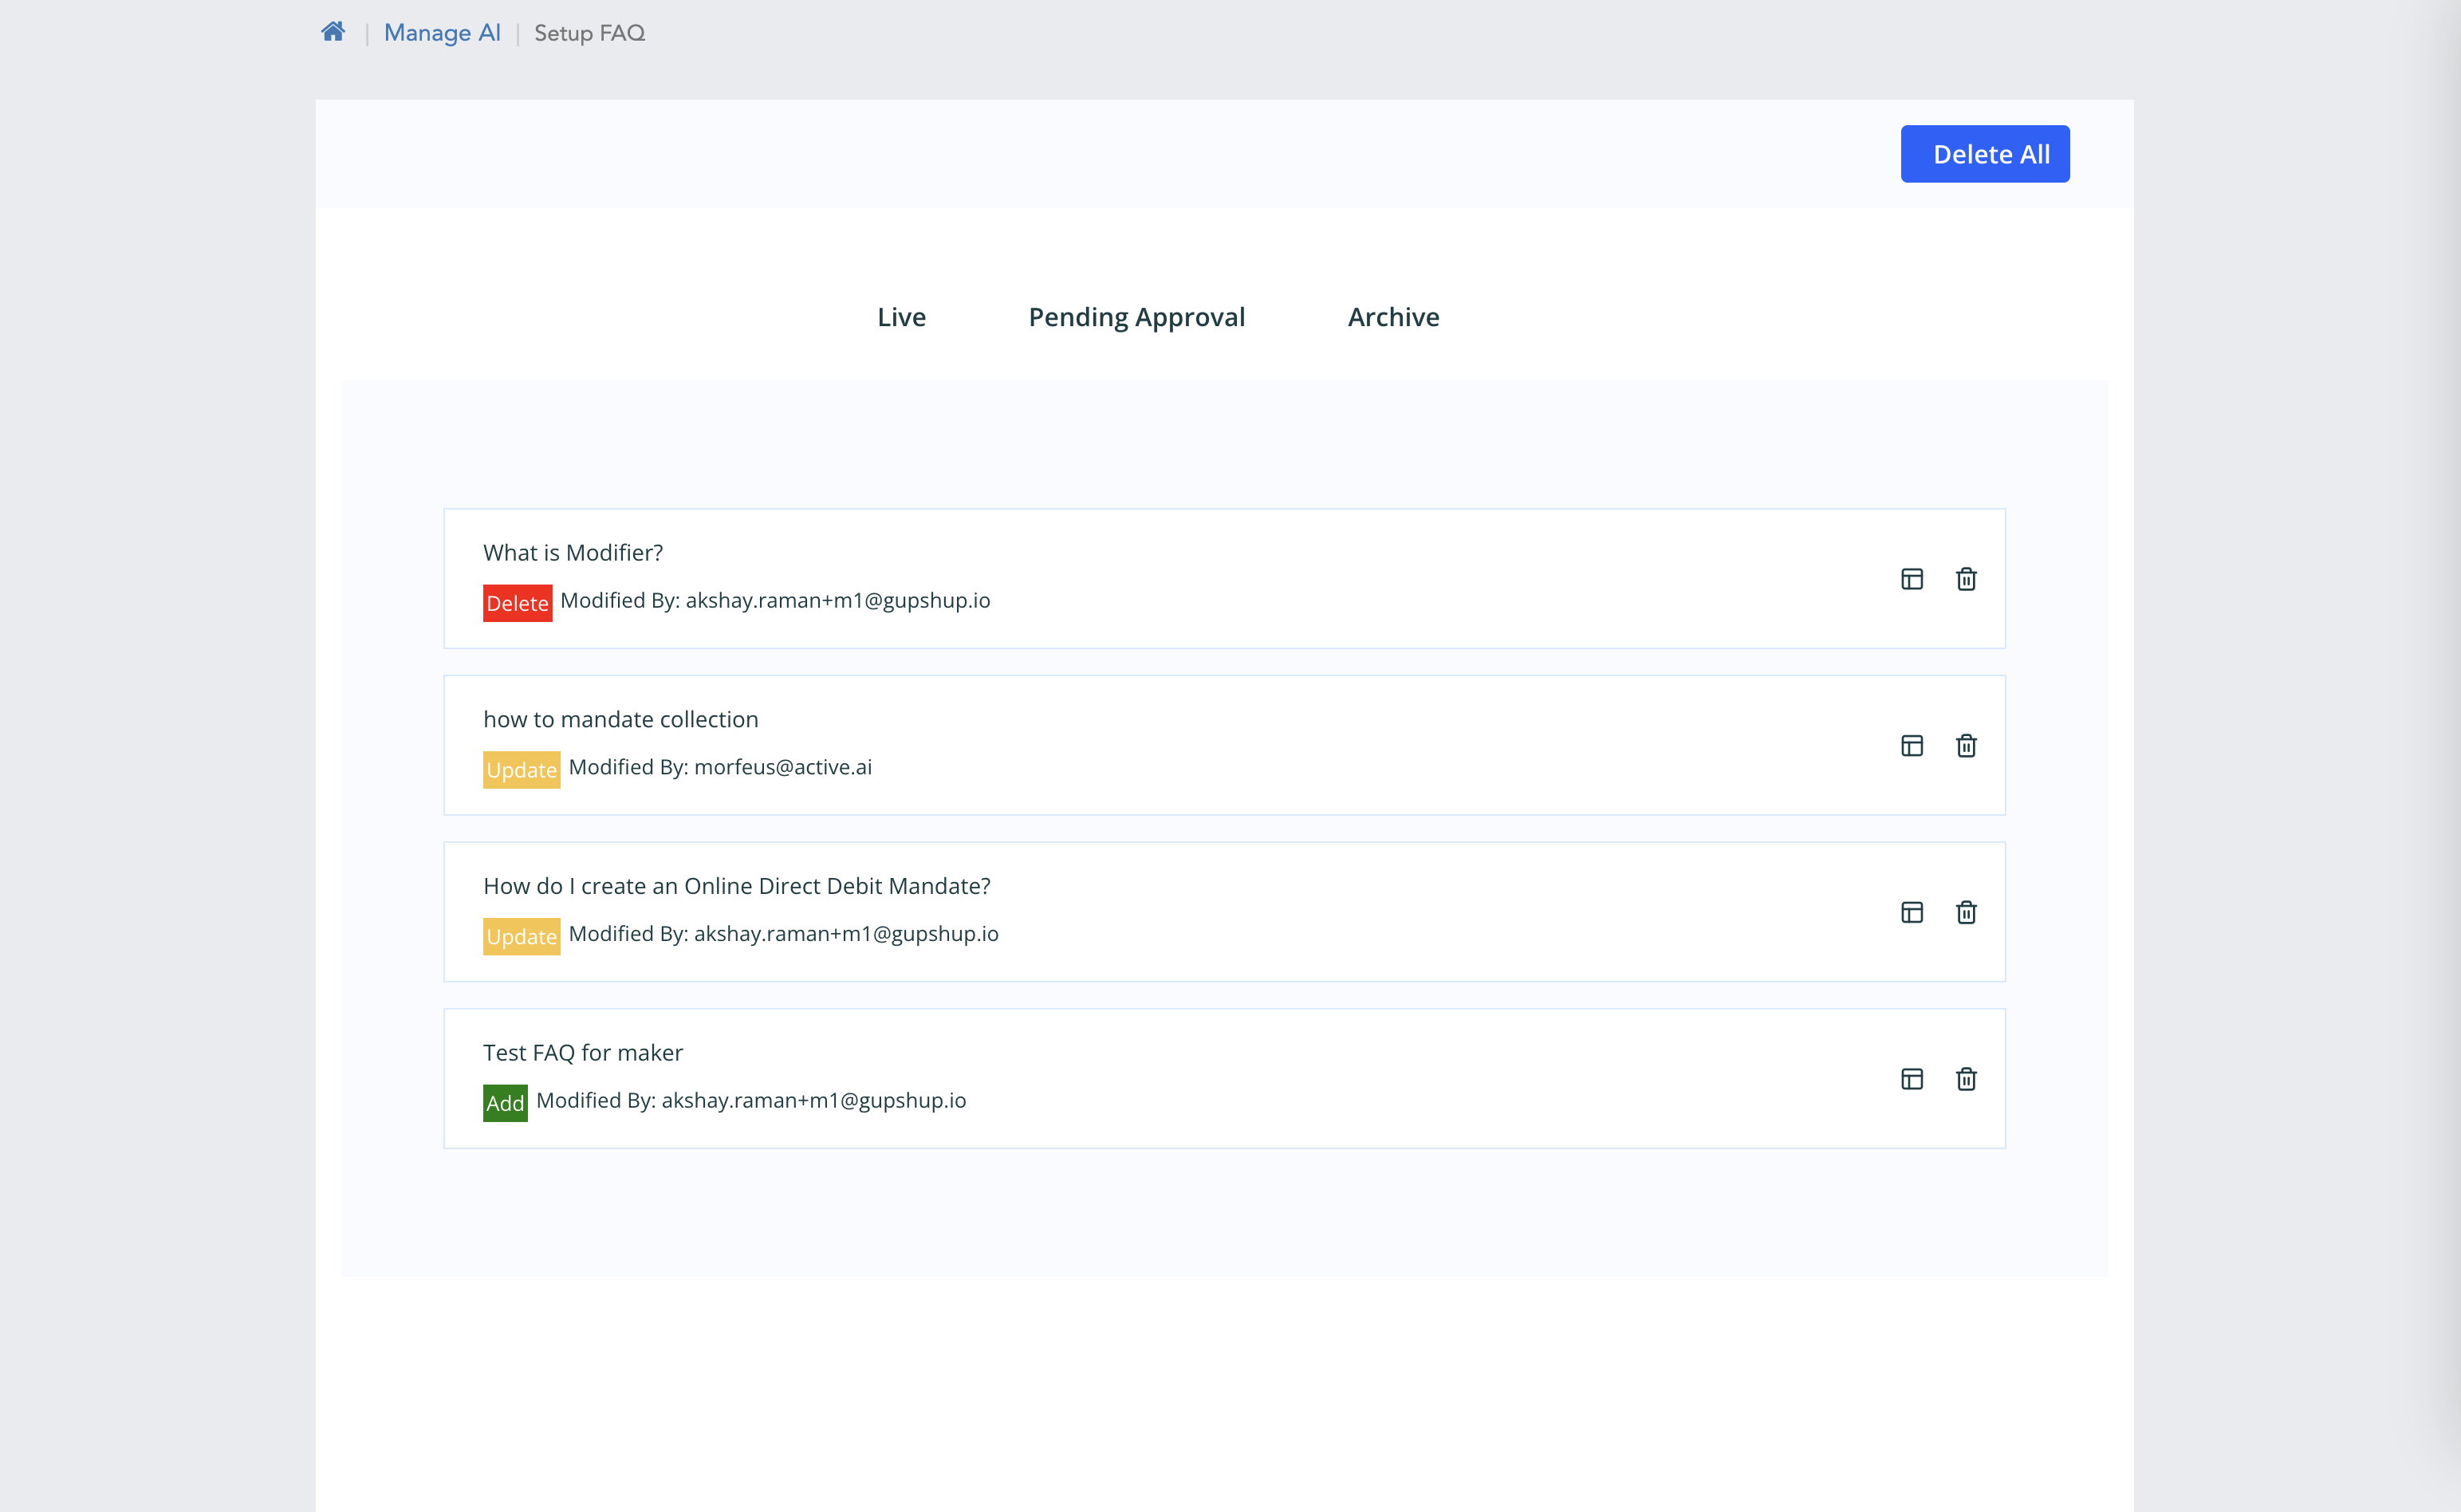
Task: Click the red Delete status badge
Action: pyautogui.click(x=517, y=603)
